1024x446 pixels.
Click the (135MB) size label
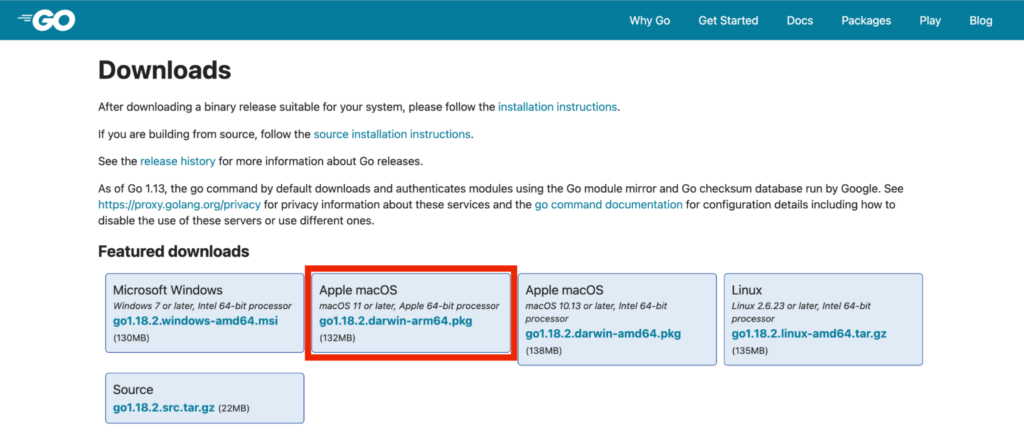coord(750,351)
